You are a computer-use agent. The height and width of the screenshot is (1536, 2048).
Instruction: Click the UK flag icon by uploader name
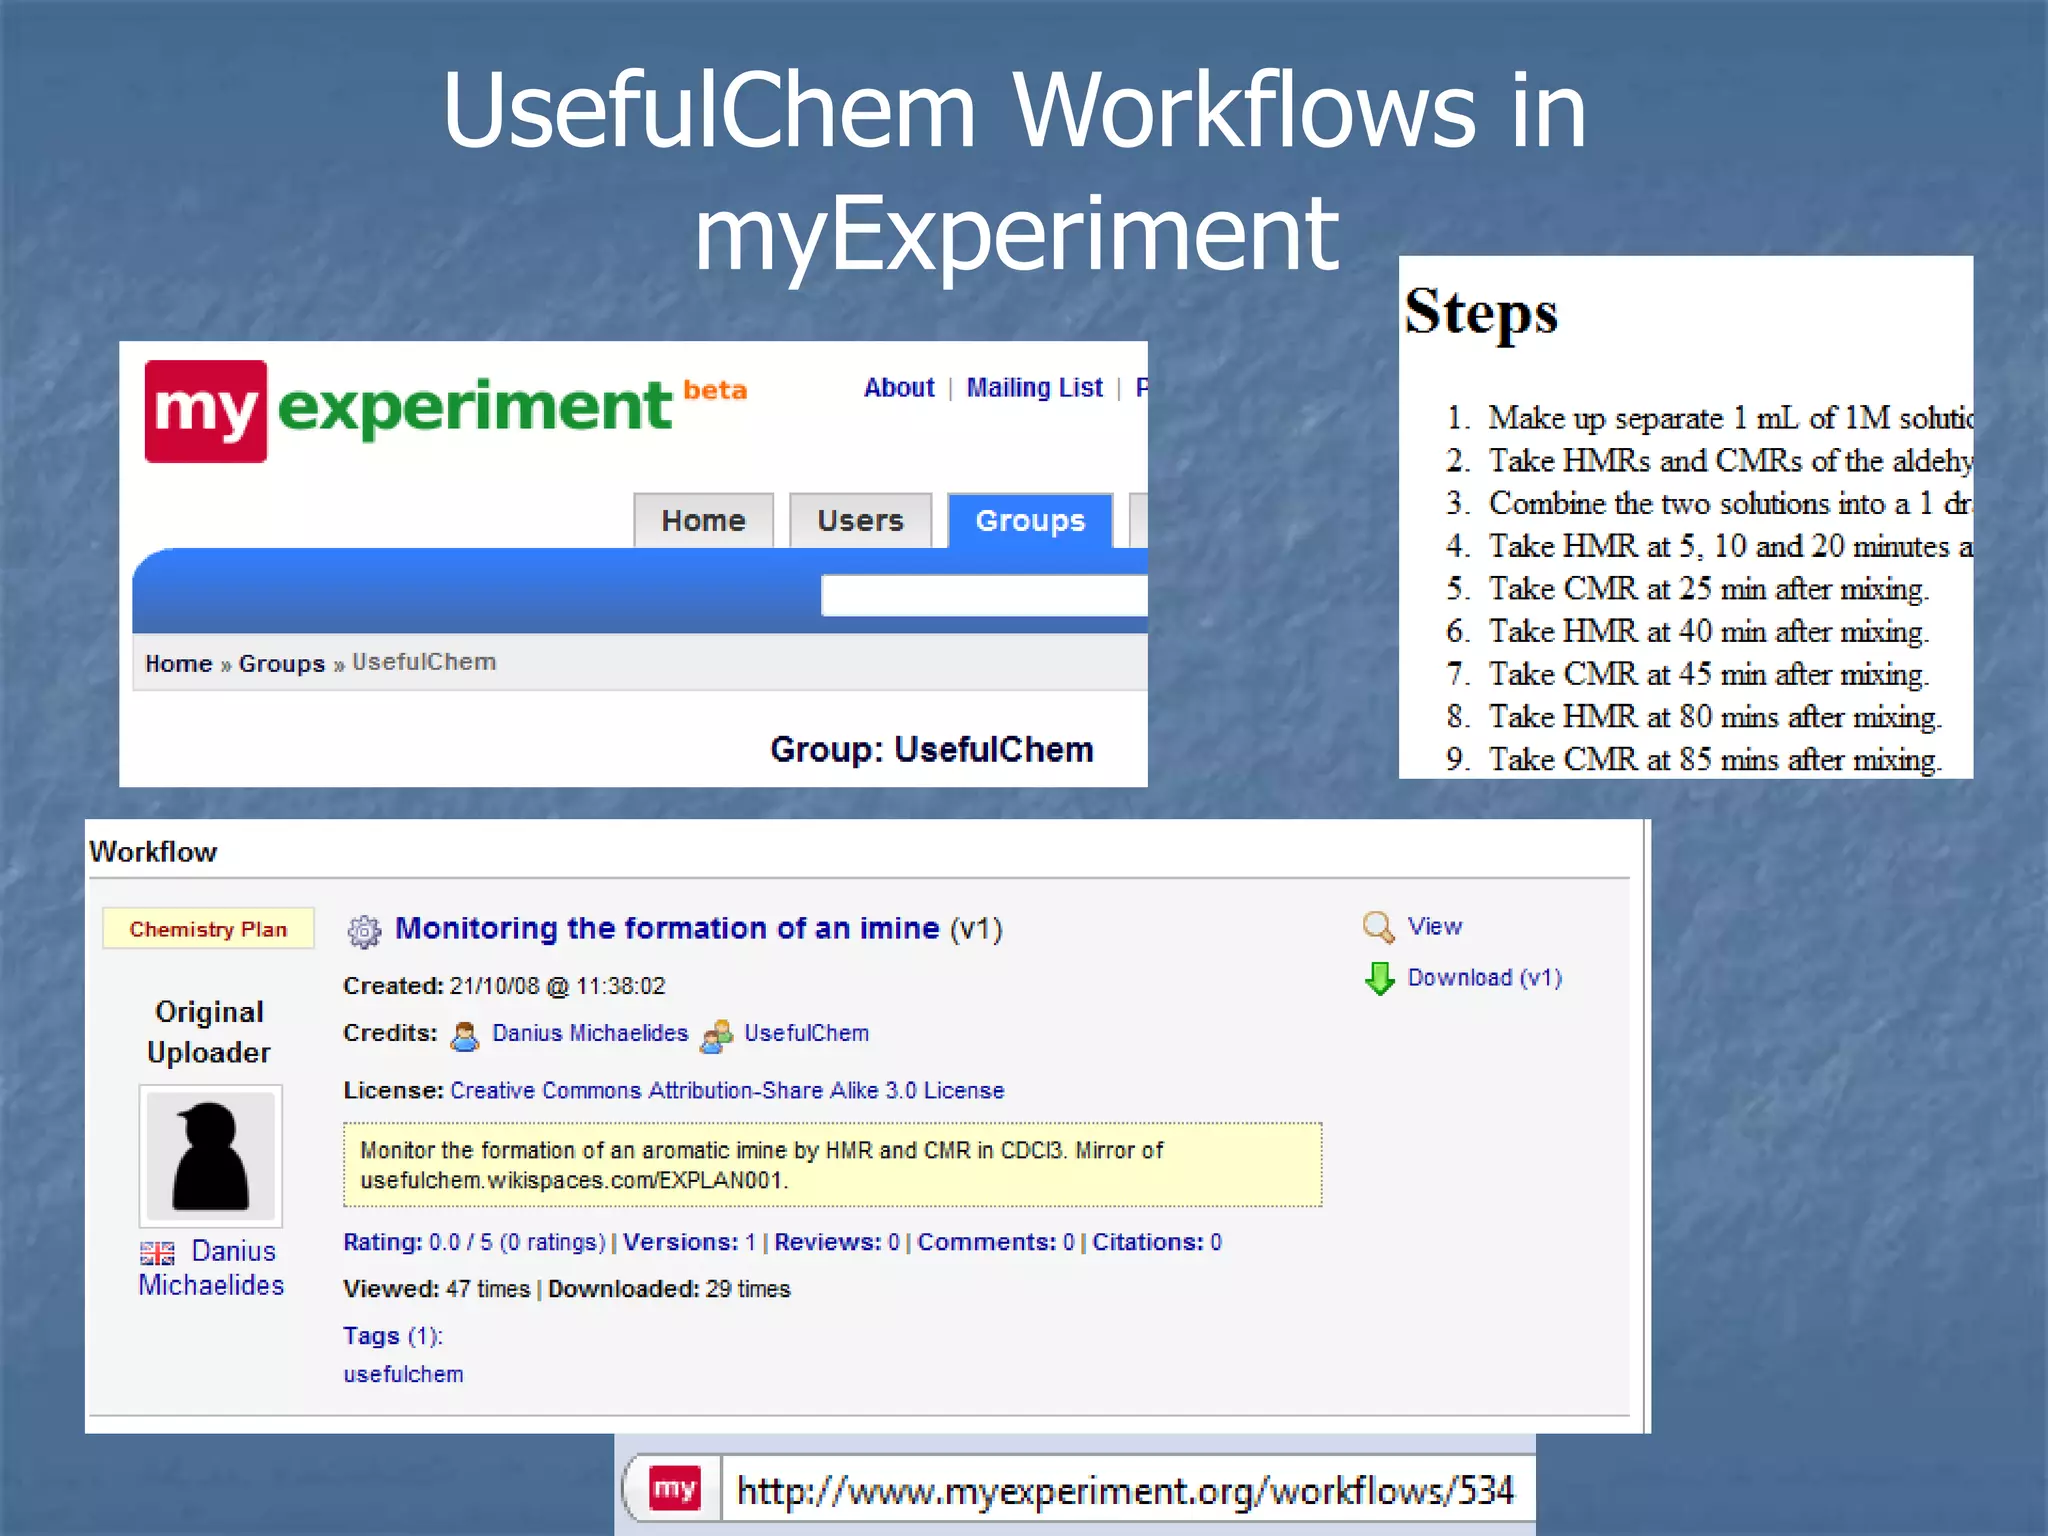click(x=157, y=1253)
